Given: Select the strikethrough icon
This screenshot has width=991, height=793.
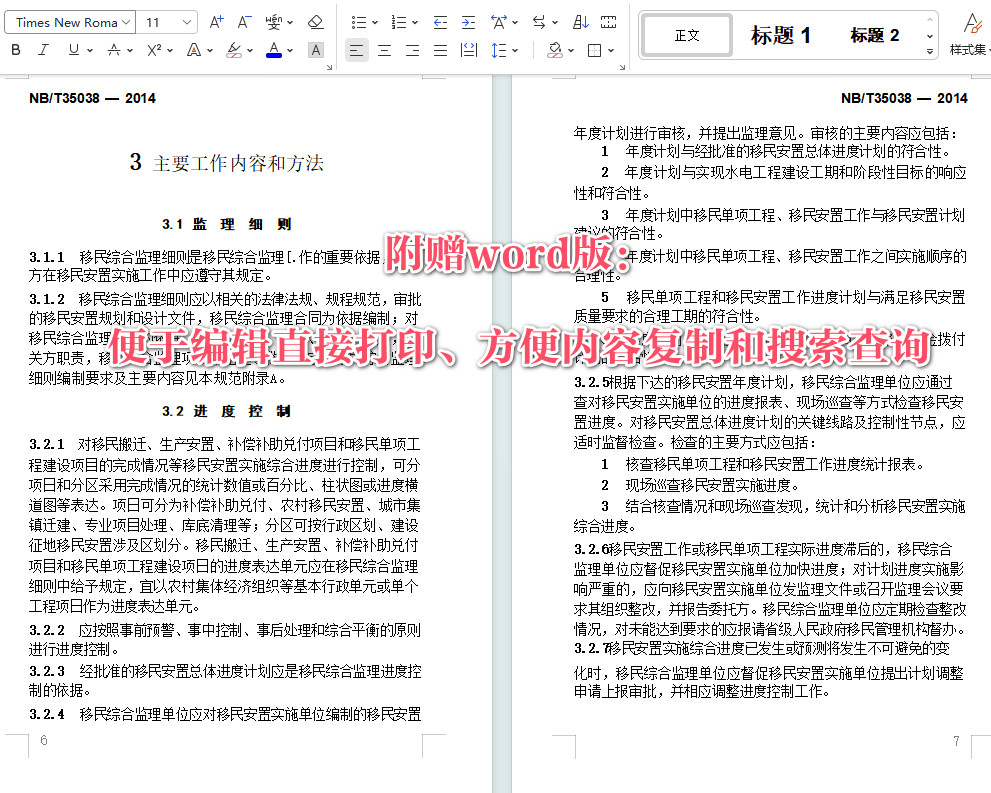Looking at the screenshot, I should [x=113, y=48].
